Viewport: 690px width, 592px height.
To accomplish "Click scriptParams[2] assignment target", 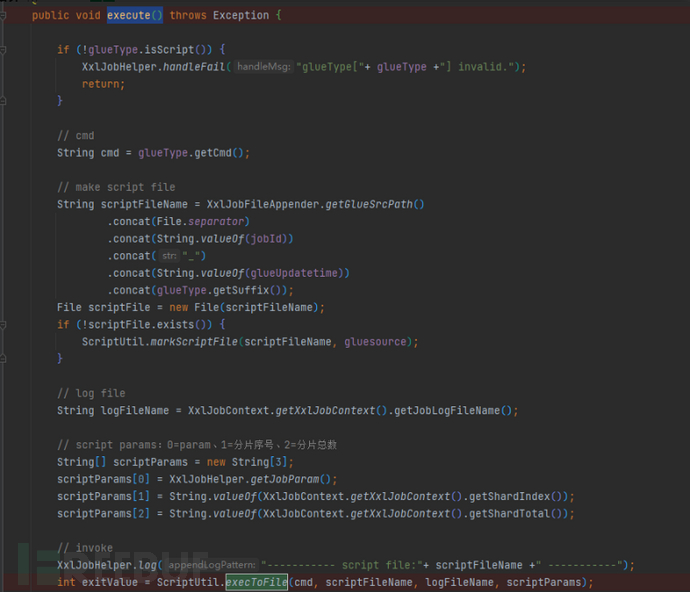I will pyautogui.click(x=103, y=513).
